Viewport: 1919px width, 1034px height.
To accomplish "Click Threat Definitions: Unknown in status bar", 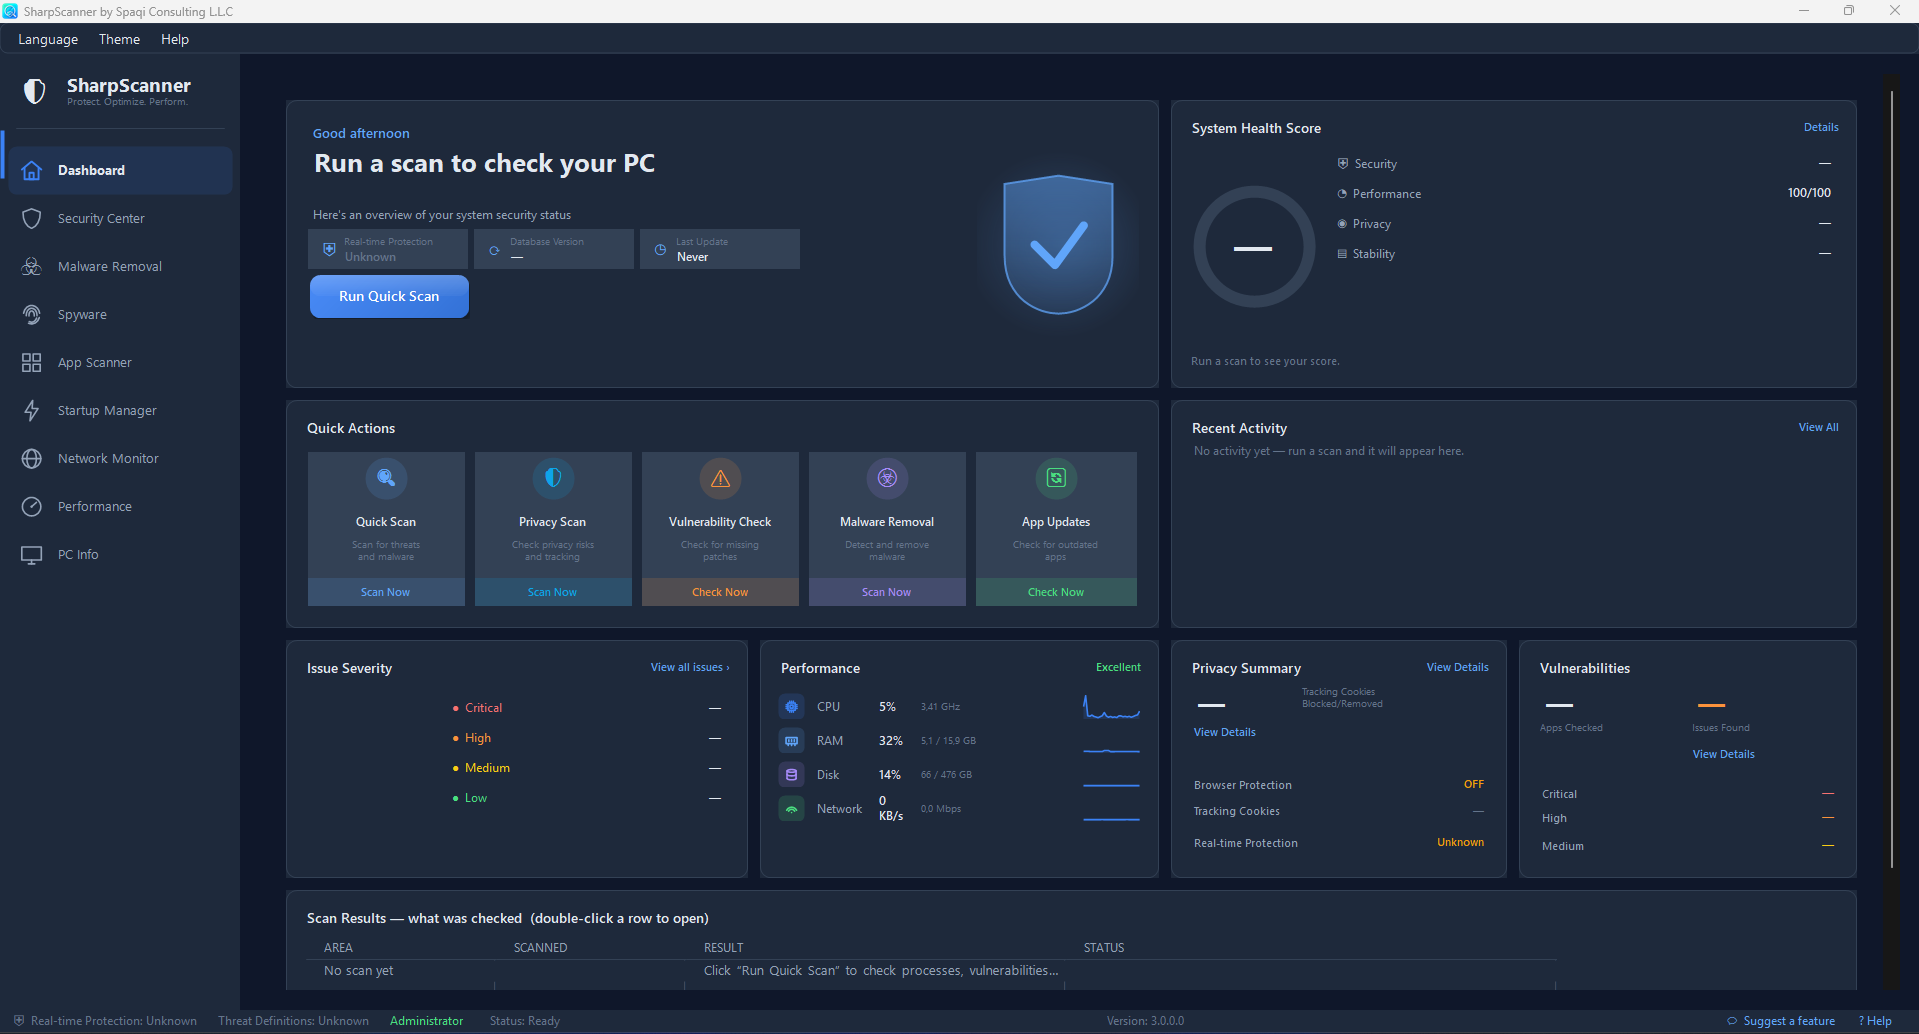I will (293, 1021).
